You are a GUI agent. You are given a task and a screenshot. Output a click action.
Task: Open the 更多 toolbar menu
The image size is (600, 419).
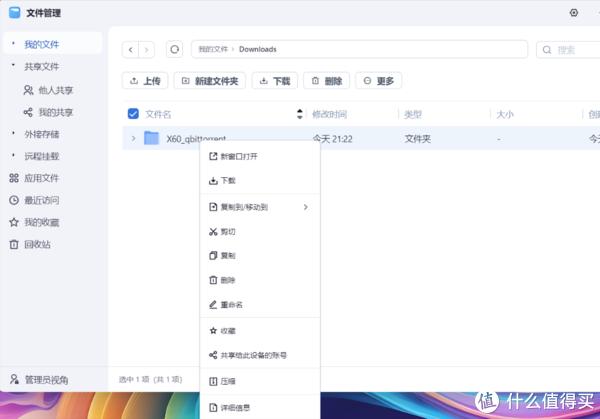(x=378, y=81)
